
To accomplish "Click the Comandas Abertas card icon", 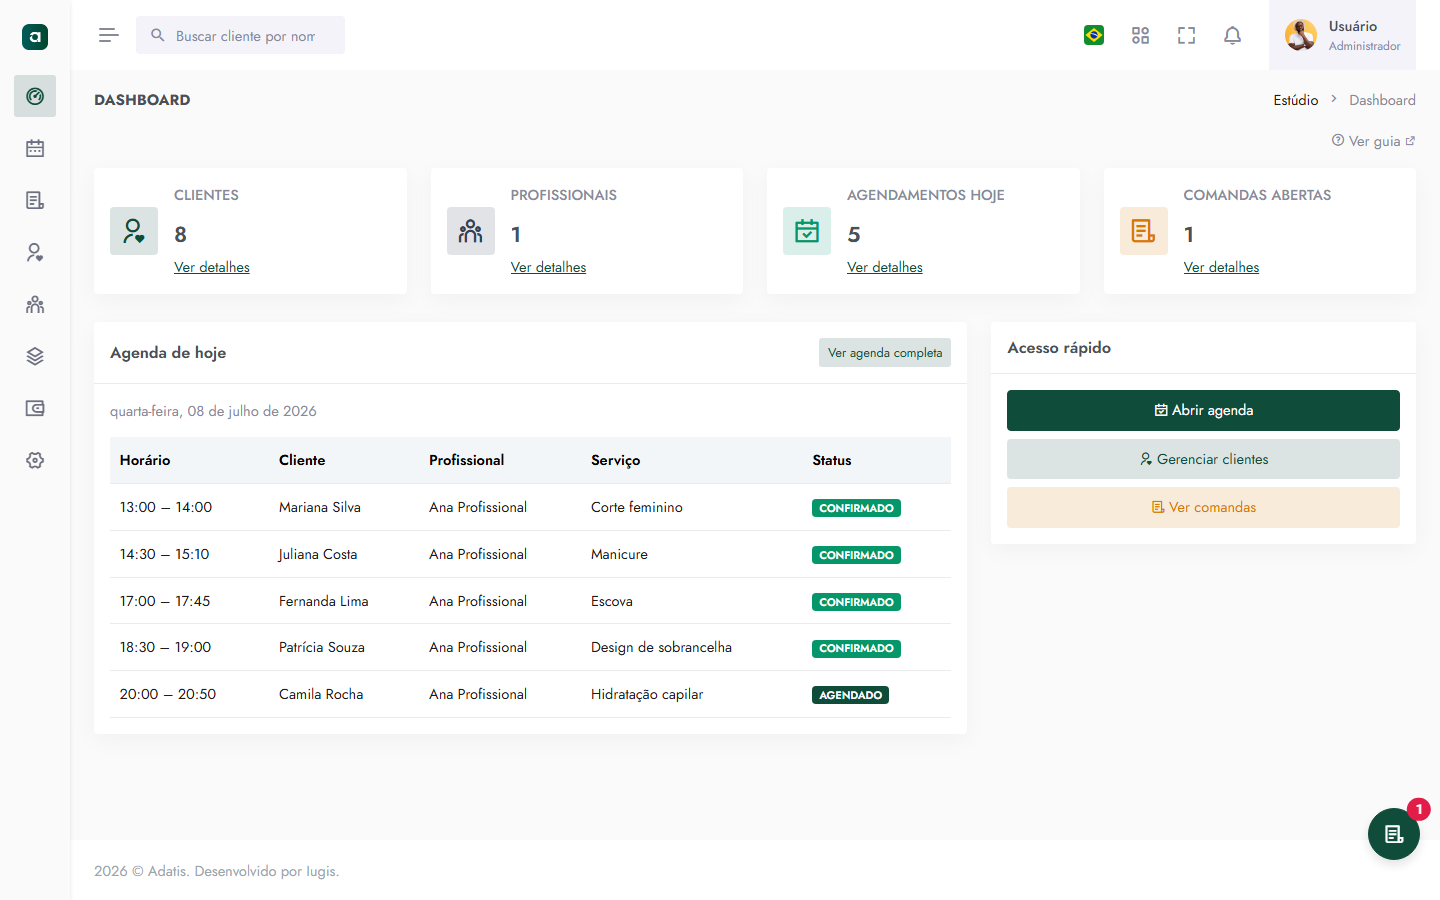I will pyautogui.click(x=1144, y=231).
